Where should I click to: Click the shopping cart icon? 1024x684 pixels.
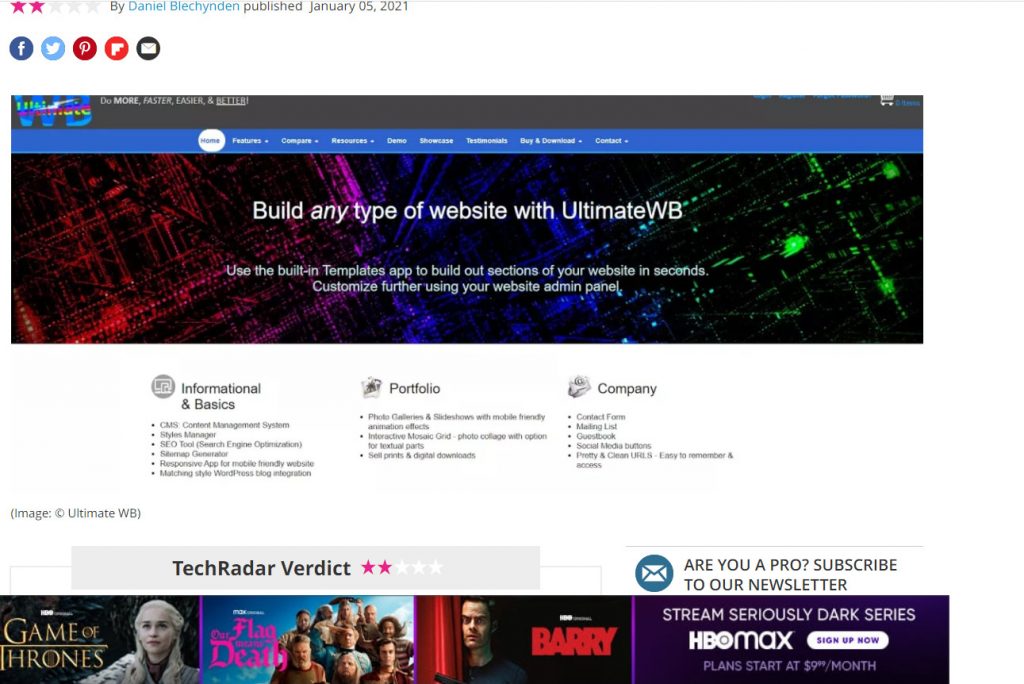pyautogui.click(x=886, y=100)
